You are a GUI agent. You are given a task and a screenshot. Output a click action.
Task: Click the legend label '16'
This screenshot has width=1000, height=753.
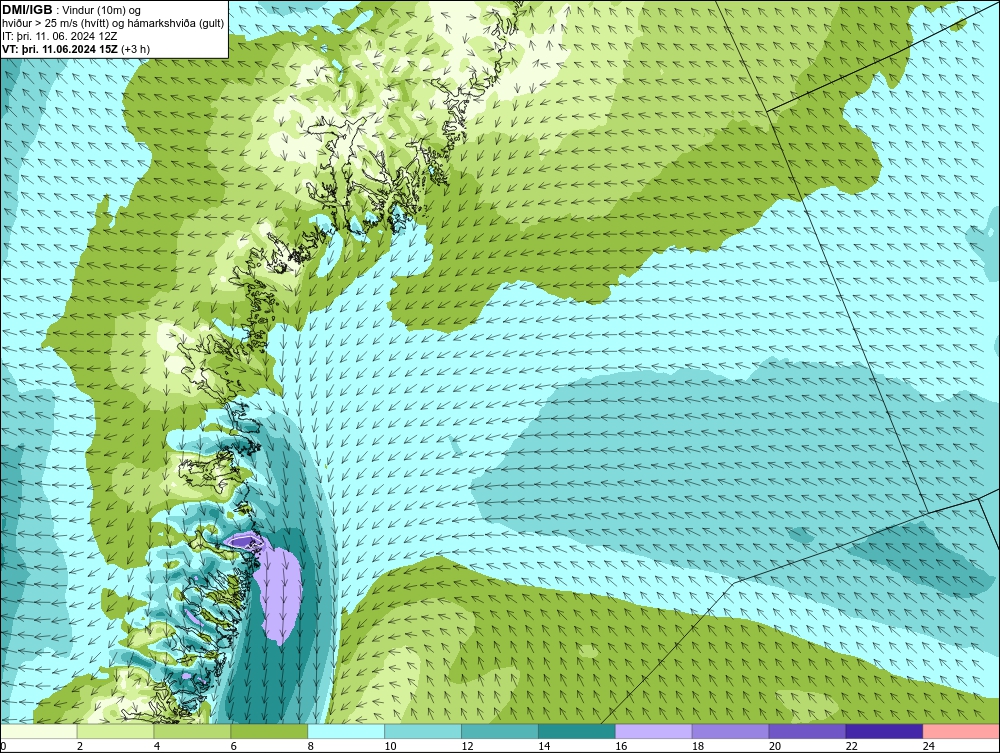[621, 746]
